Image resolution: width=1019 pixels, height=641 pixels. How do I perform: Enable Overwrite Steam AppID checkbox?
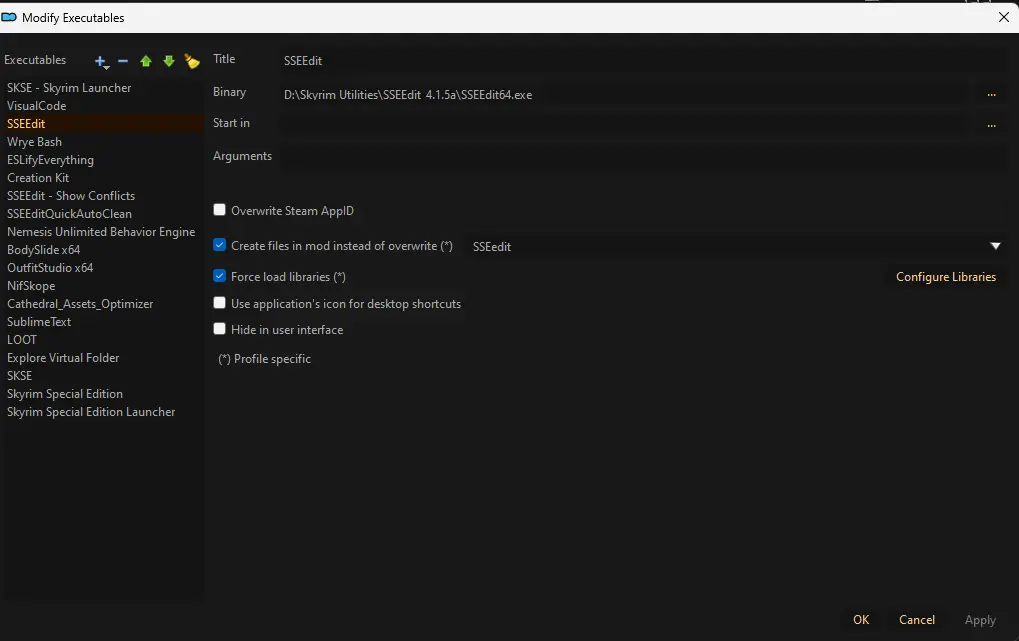click(220, 210)
